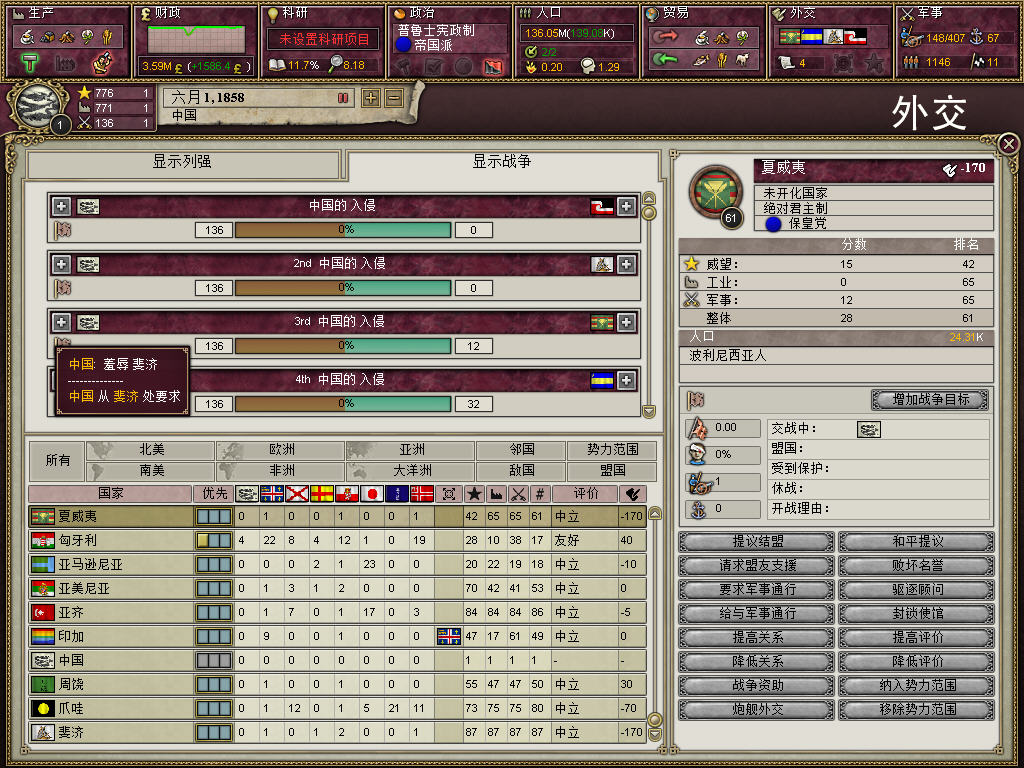The image size is (1024, 768).
Task: Toggle priority boxes for 爪哇 row
Action: pyautogui.click(x=214, y=709)
